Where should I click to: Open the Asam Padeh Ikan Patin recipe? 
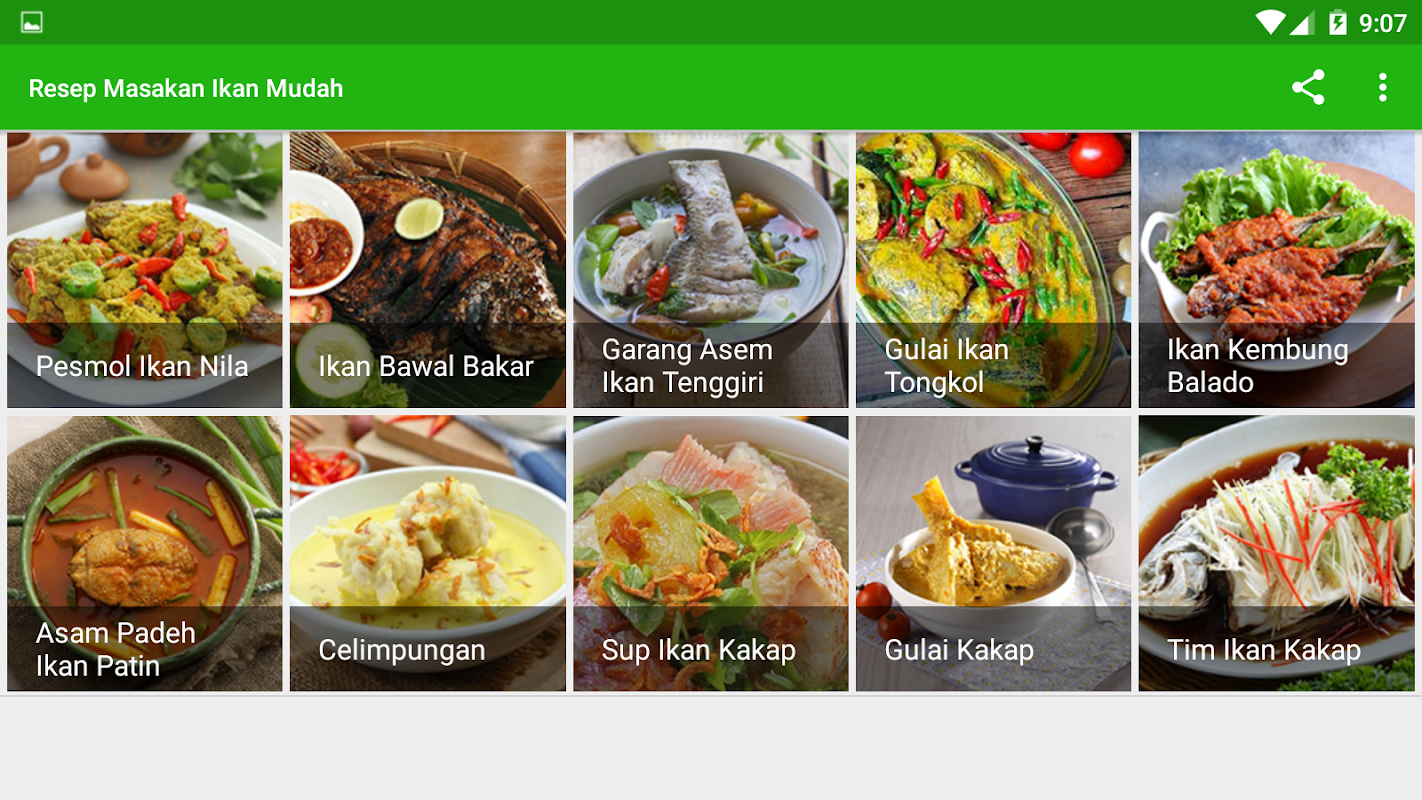pos(145,554)
